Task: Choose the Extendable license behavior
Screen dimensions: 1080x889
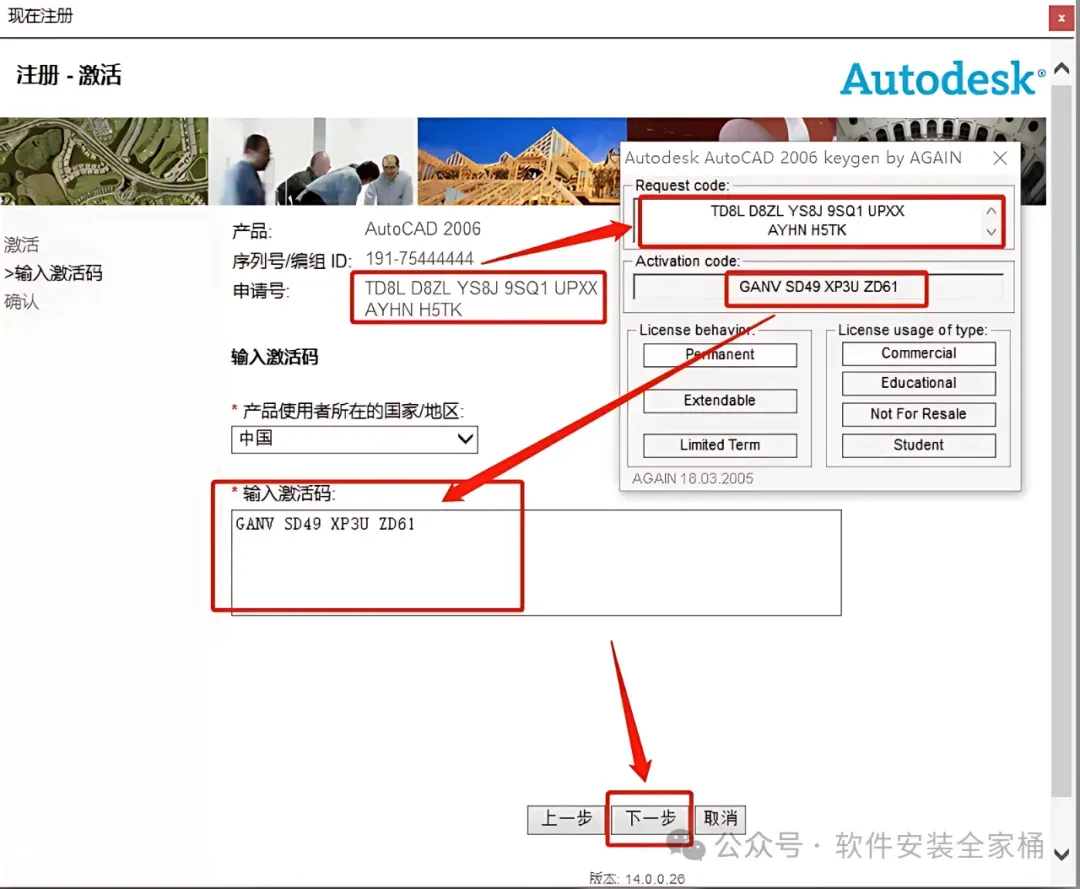Action: click(x=720, y=401)
